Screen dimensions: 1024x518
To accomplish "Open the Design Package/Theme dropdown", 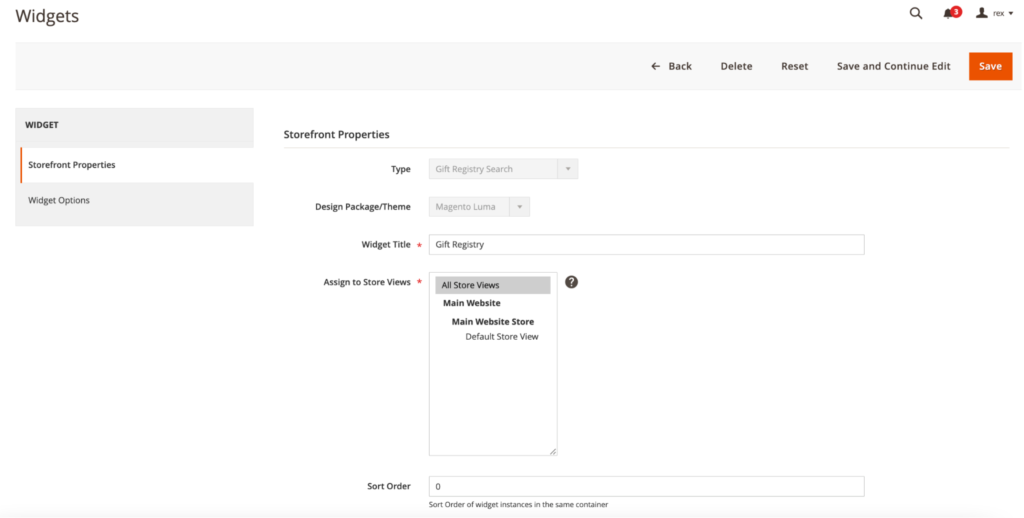I will click(x=479, y=207).
